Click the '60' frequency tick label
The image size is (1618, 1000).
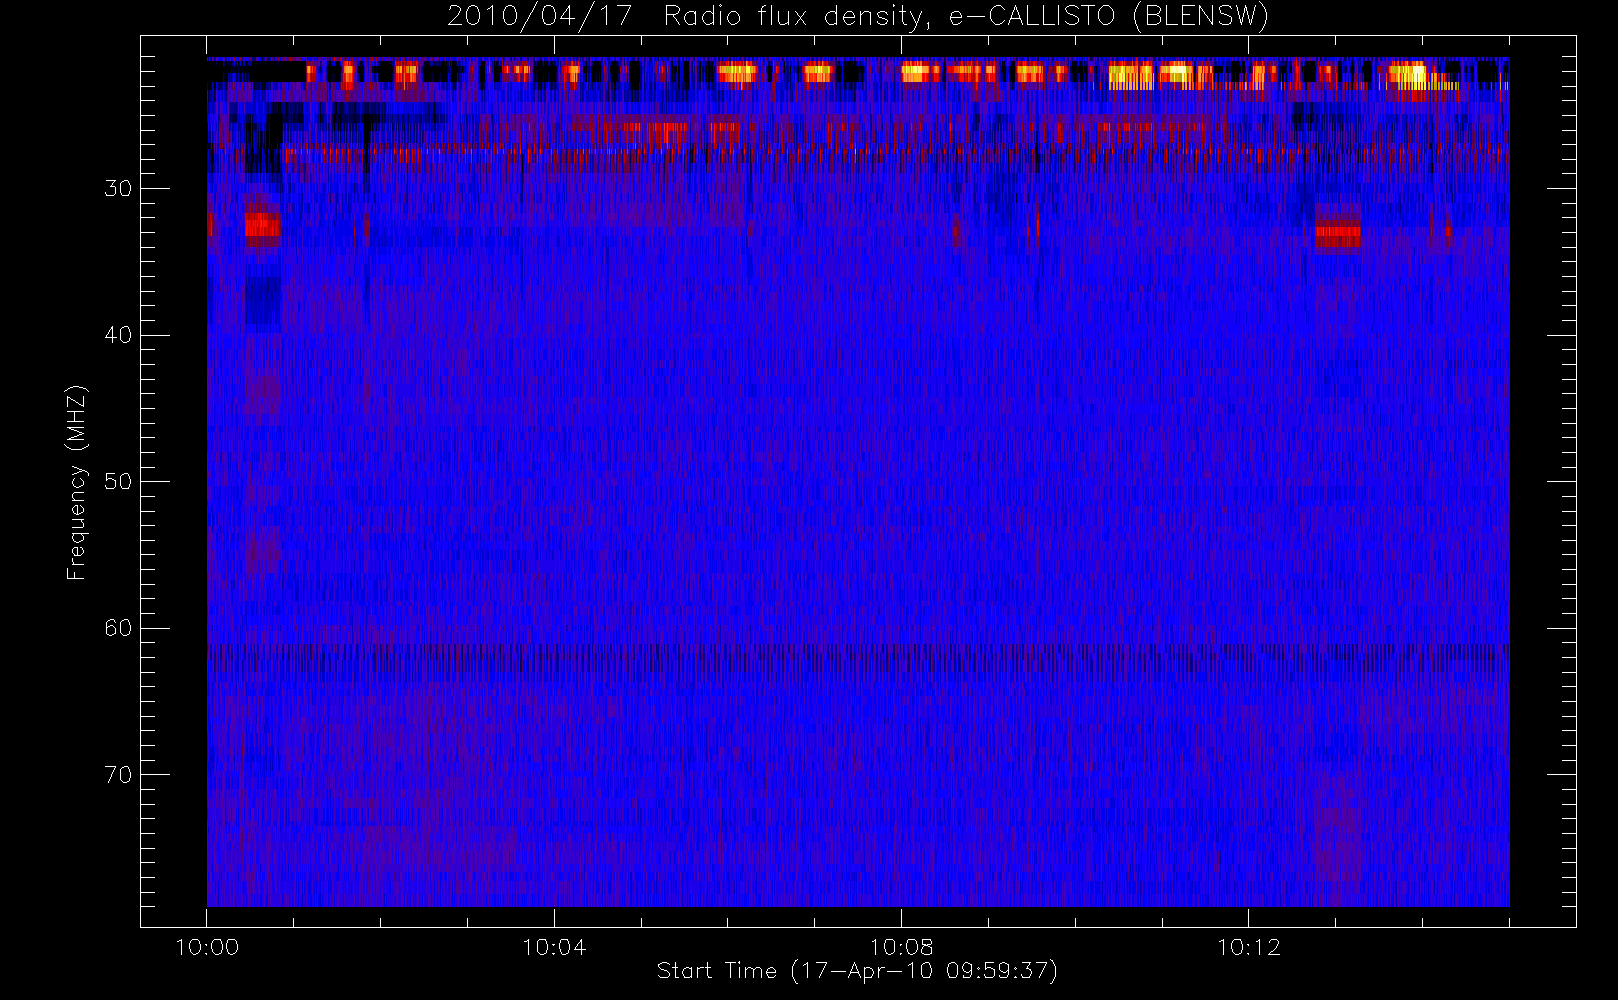[118, 628]
